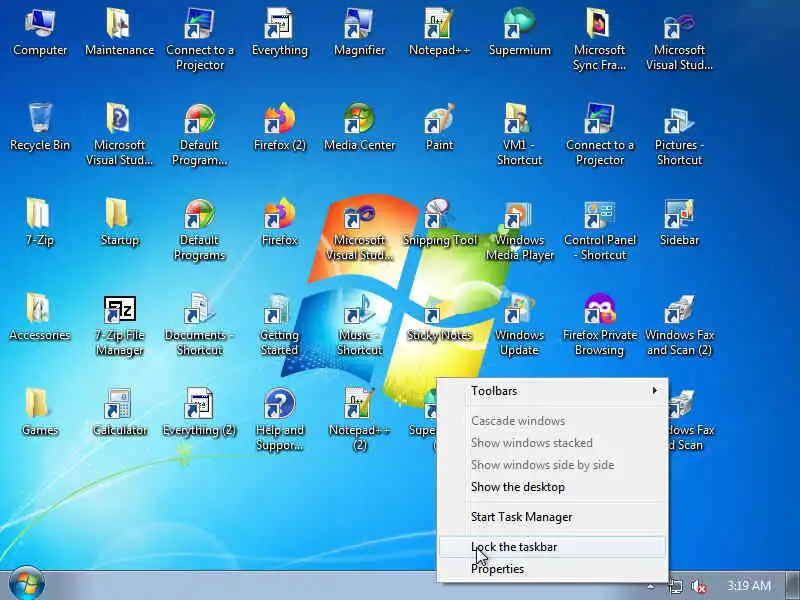Open Start Task Manager from context menu
This screenshot has width=800, height=600.
553,517
